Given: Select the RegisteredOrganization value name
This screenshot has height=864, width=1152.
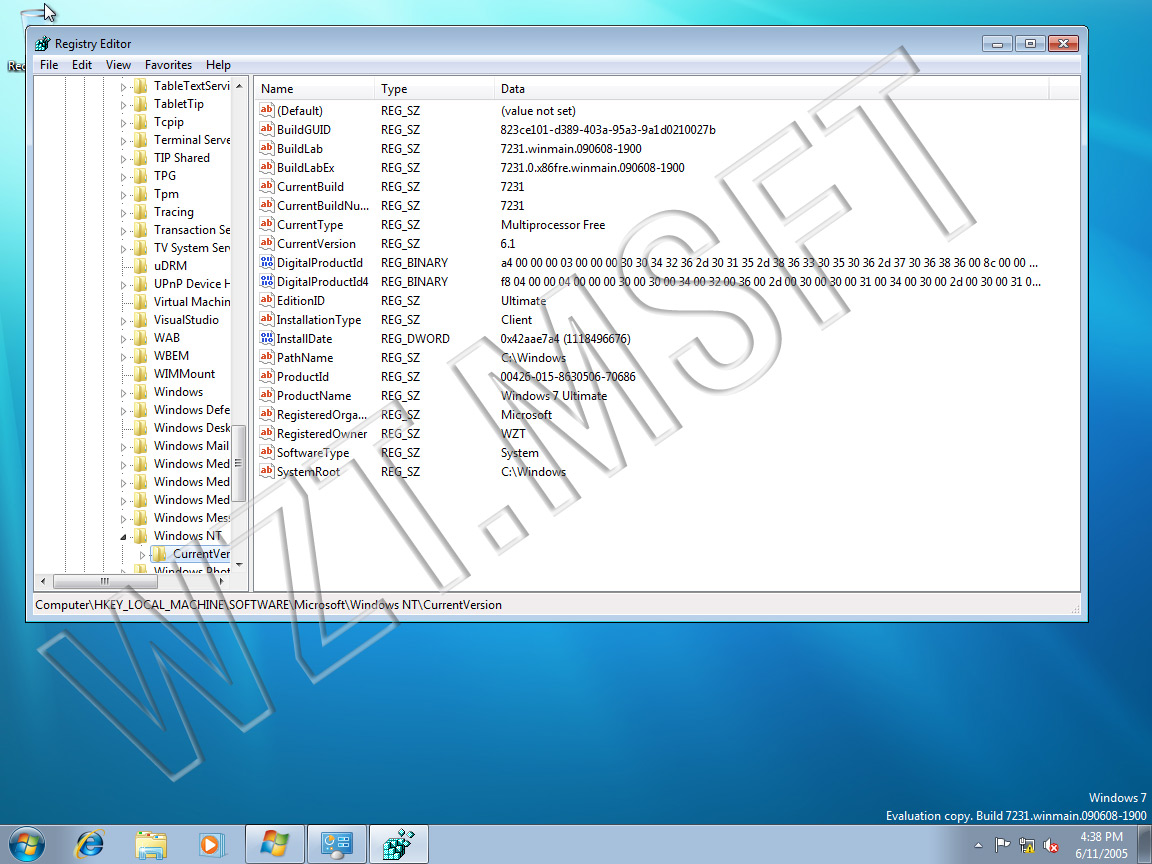Looking at the screenshot, I should pyautogui.click(x=322, y=415).
